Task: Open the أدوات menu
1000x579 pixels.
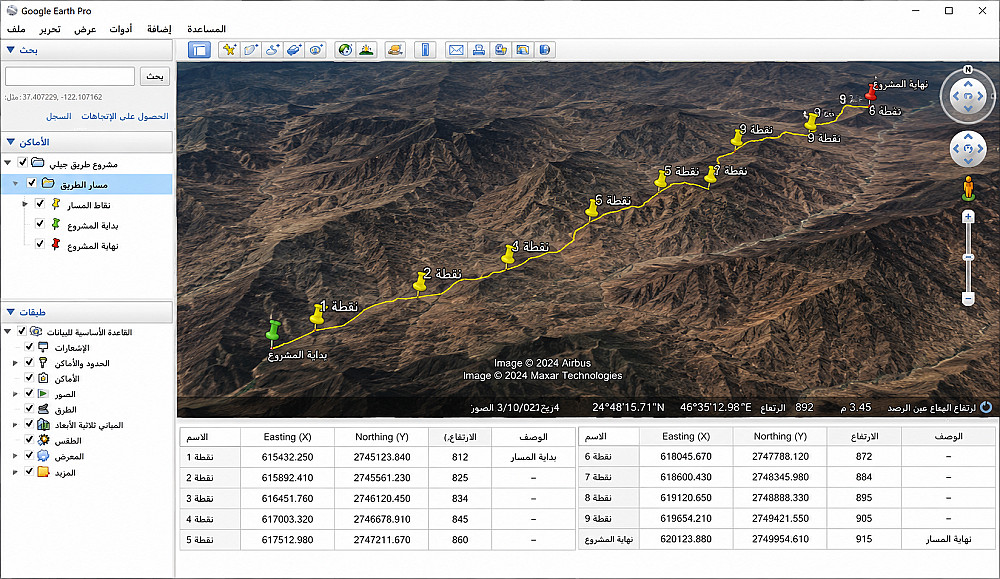Action: click(x=121, y=29)
